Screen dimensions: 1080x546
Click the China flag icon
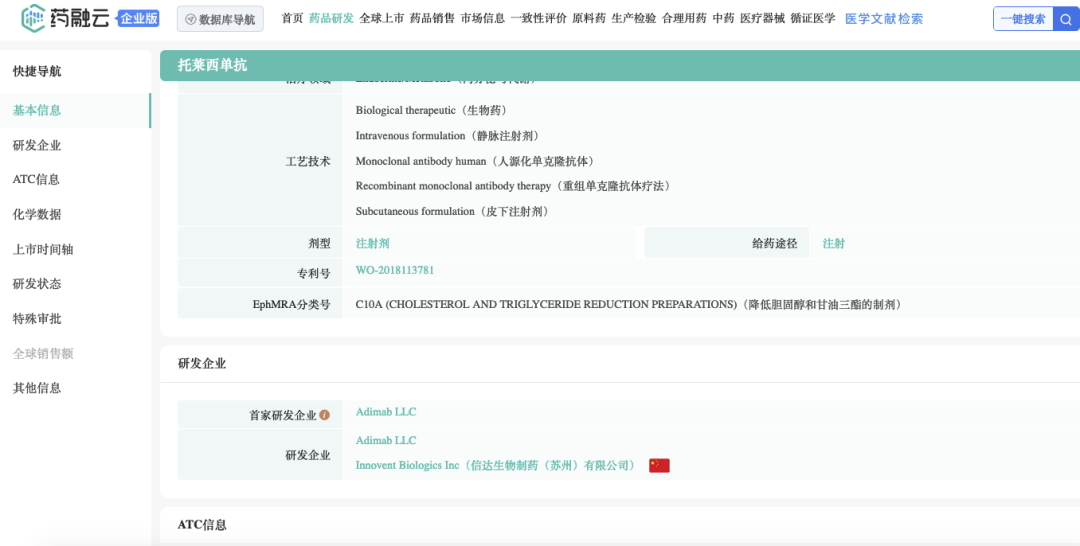pyautogui.click(x=659, y=466)
